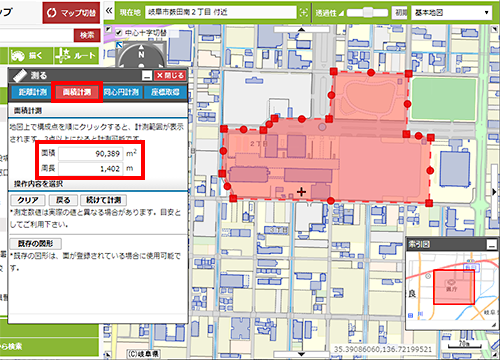Click the クリア button
The height and width of the screenshot is (360, 500).
pos(28,200)
